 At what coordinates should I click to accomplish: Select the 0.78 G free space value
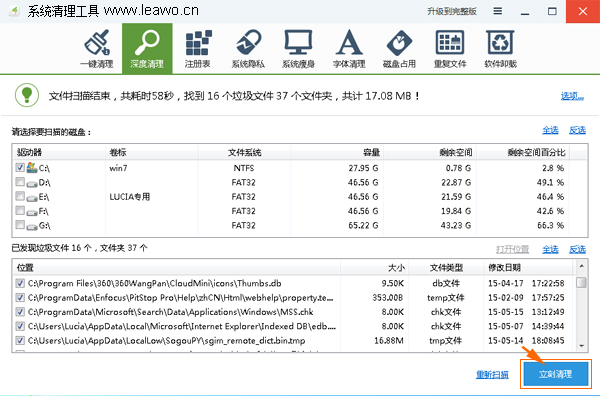(x=458, y=168)
